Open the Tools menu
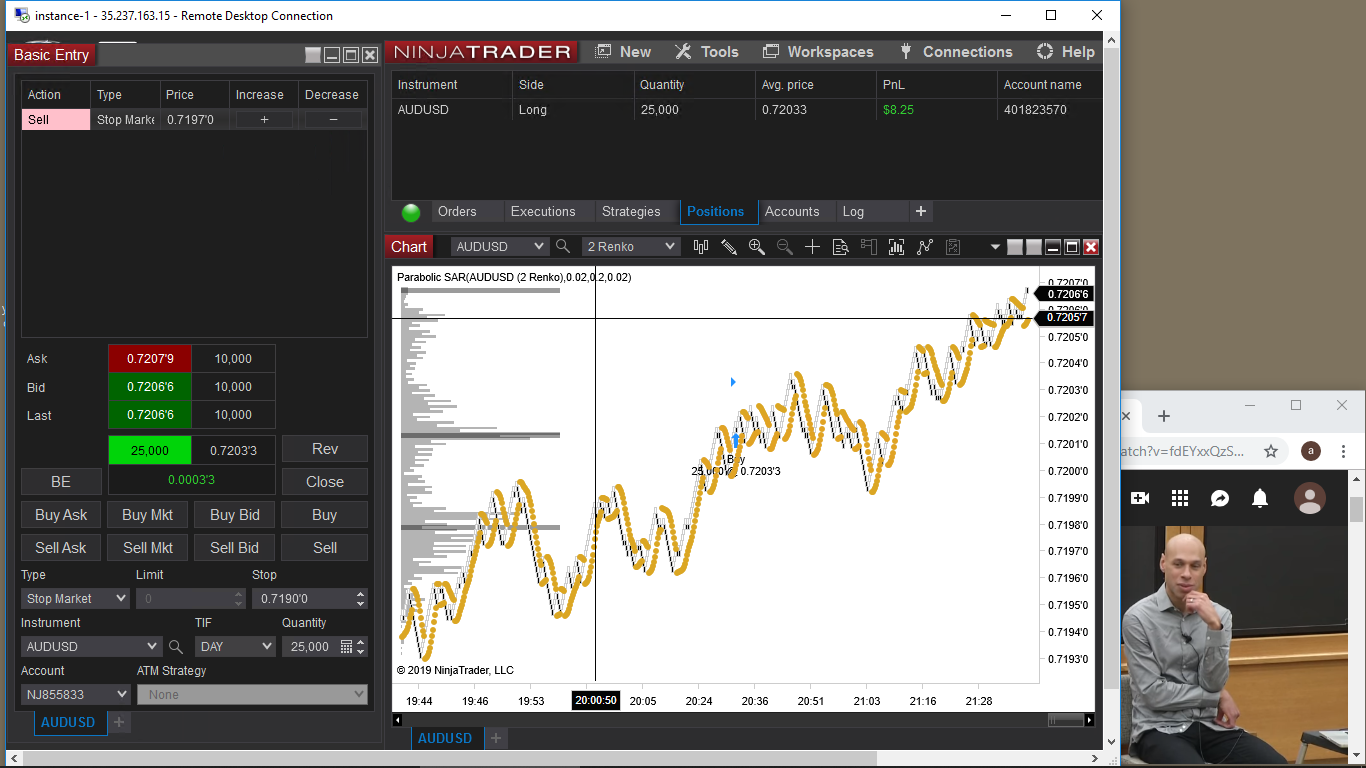1366x768 pixels. pyautogui.click(x=707, y=52)
